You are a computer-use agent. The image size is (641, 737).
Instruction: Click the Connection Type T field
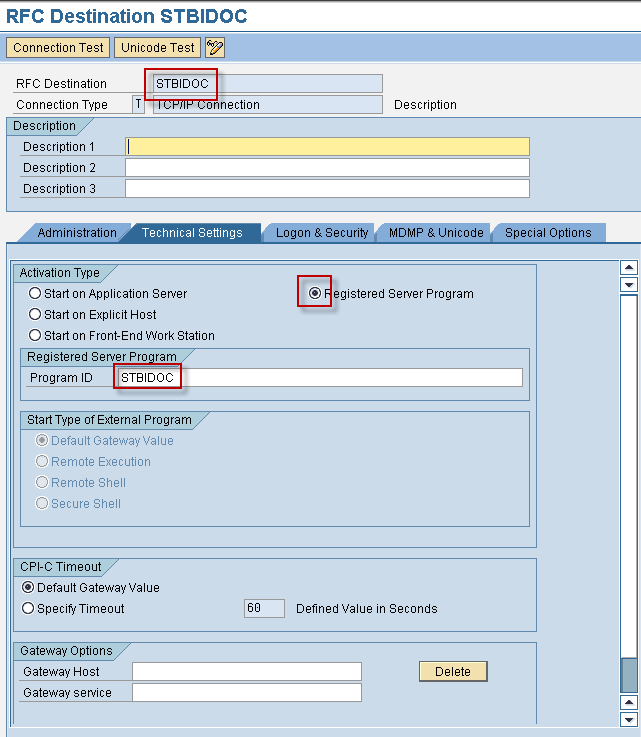click(x=138, y=104)
